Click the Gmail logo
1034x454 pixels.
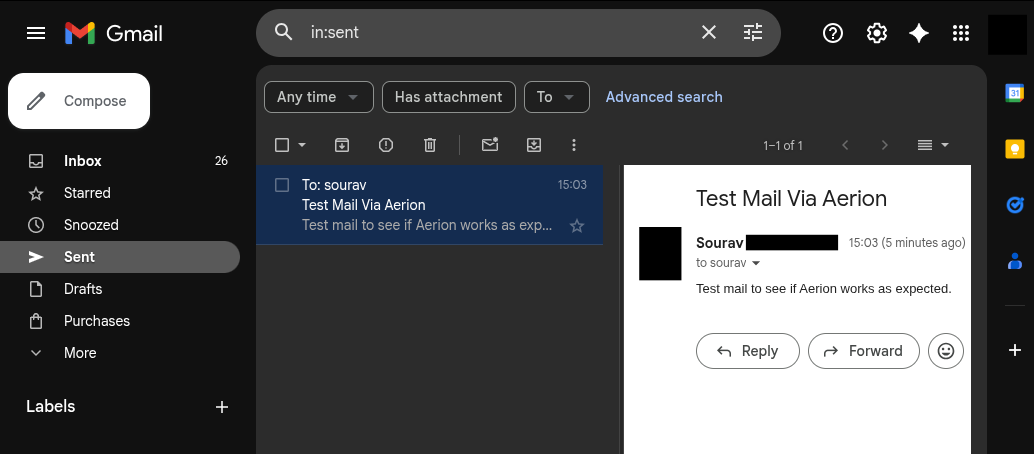coord(113,33)
